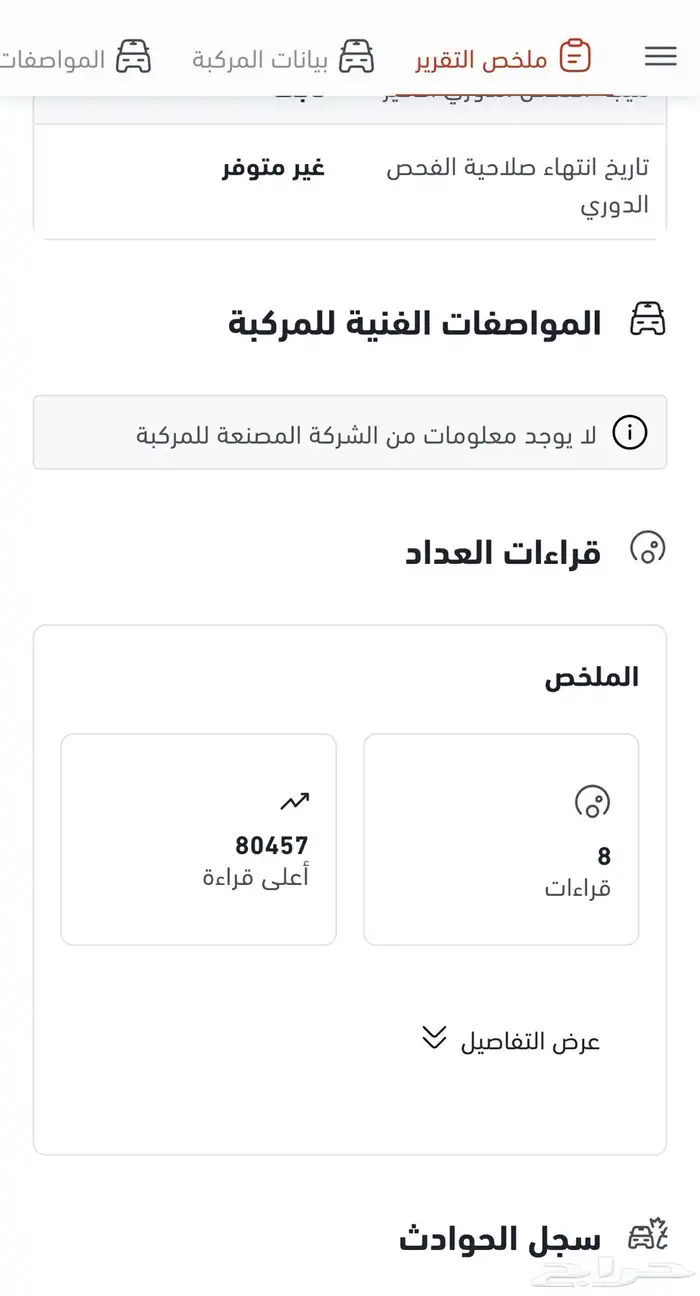Click the gauge icon above the 8 readings count
700x1296 pixels.
594,800
